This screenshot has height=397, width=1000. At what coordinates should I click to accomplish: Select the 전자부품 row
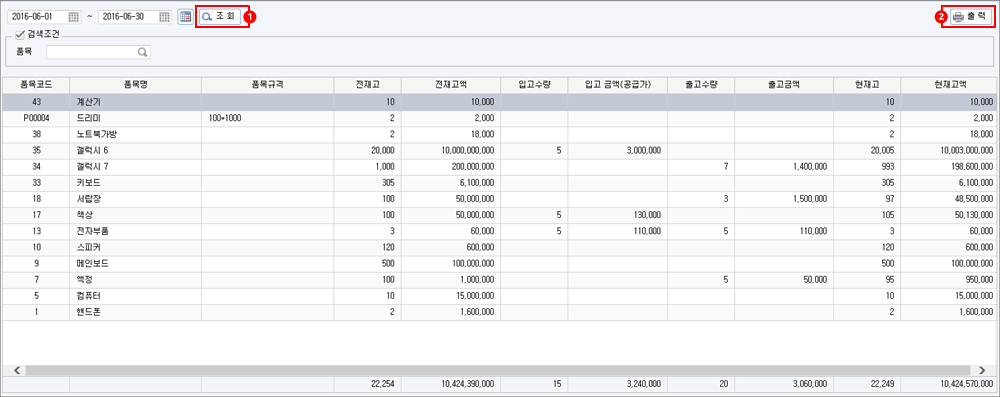pos(500,231)
